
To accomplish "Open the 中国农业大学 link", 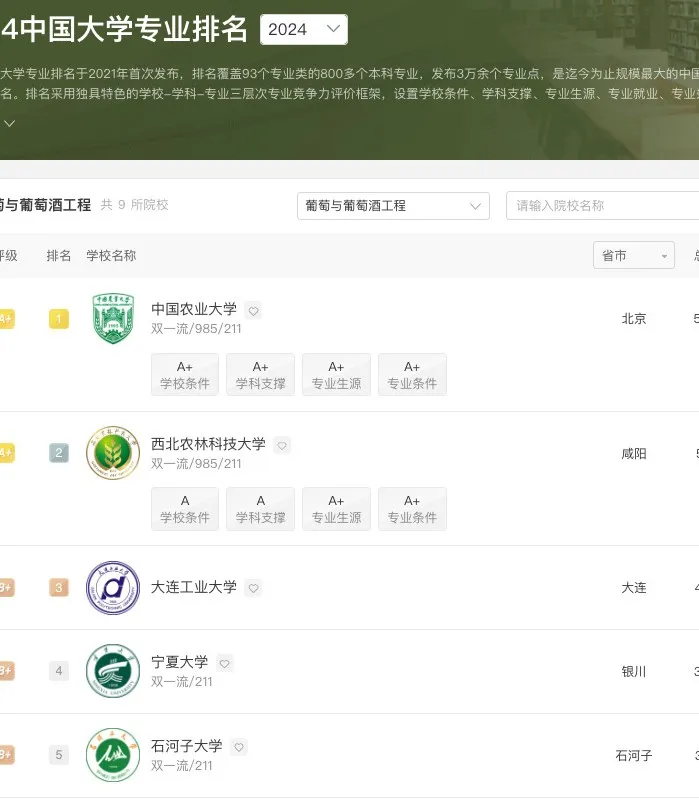I will pos(194,309).
